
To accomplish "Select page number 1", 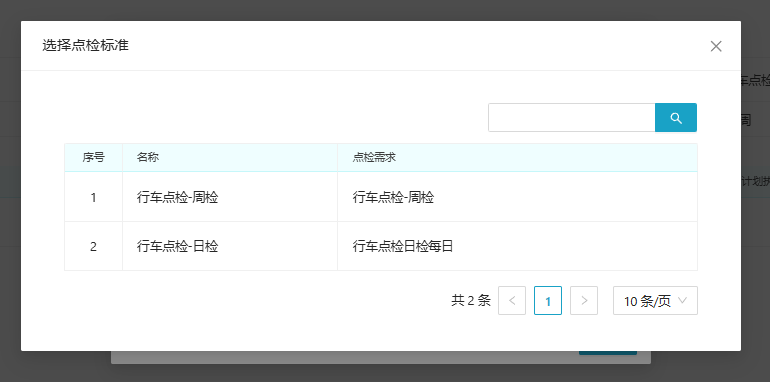I will tap(548, 300).
